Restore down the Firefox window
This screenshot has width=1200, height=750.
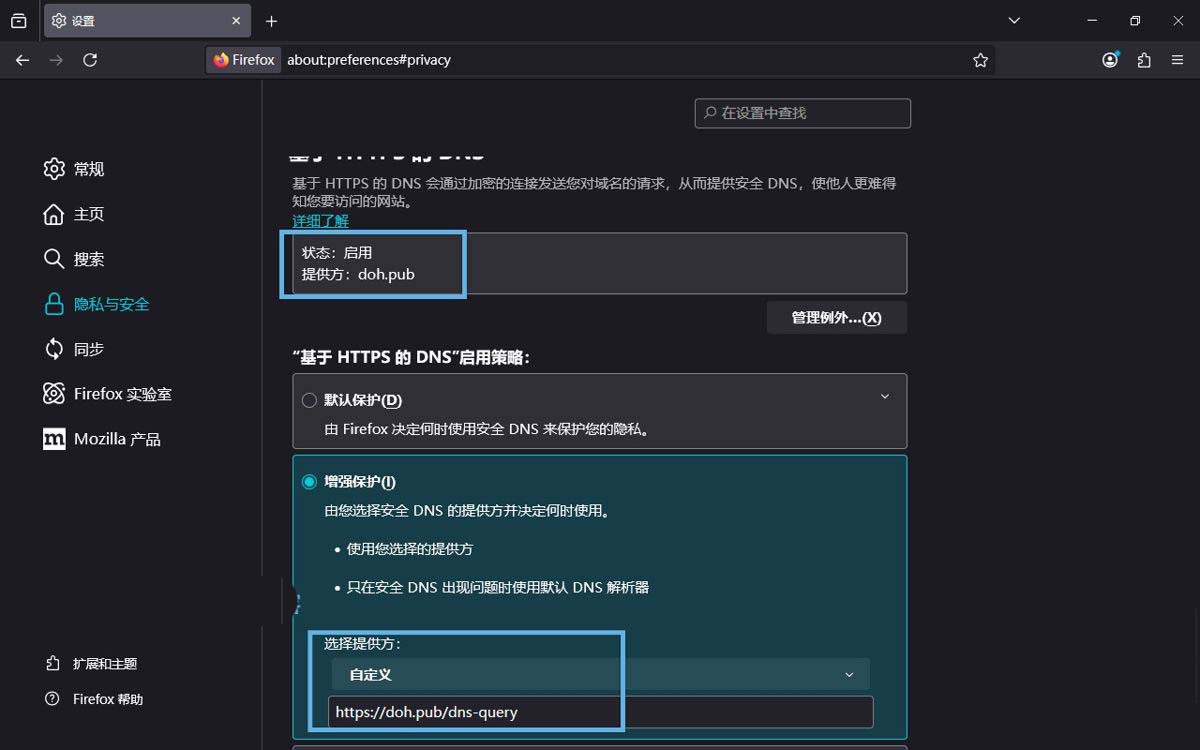1135,21
